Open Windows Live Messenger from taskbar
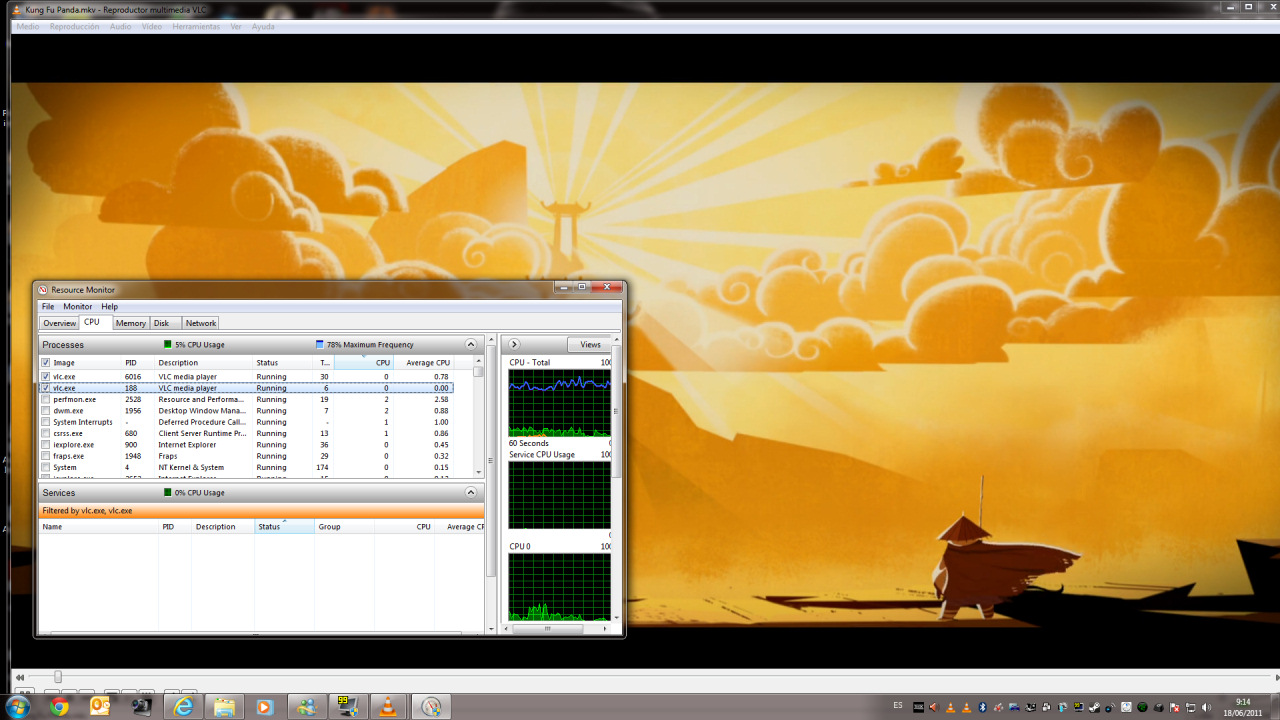Image resolution: width=1280 pixels, height=720 pixels. (x=306, y=707)
